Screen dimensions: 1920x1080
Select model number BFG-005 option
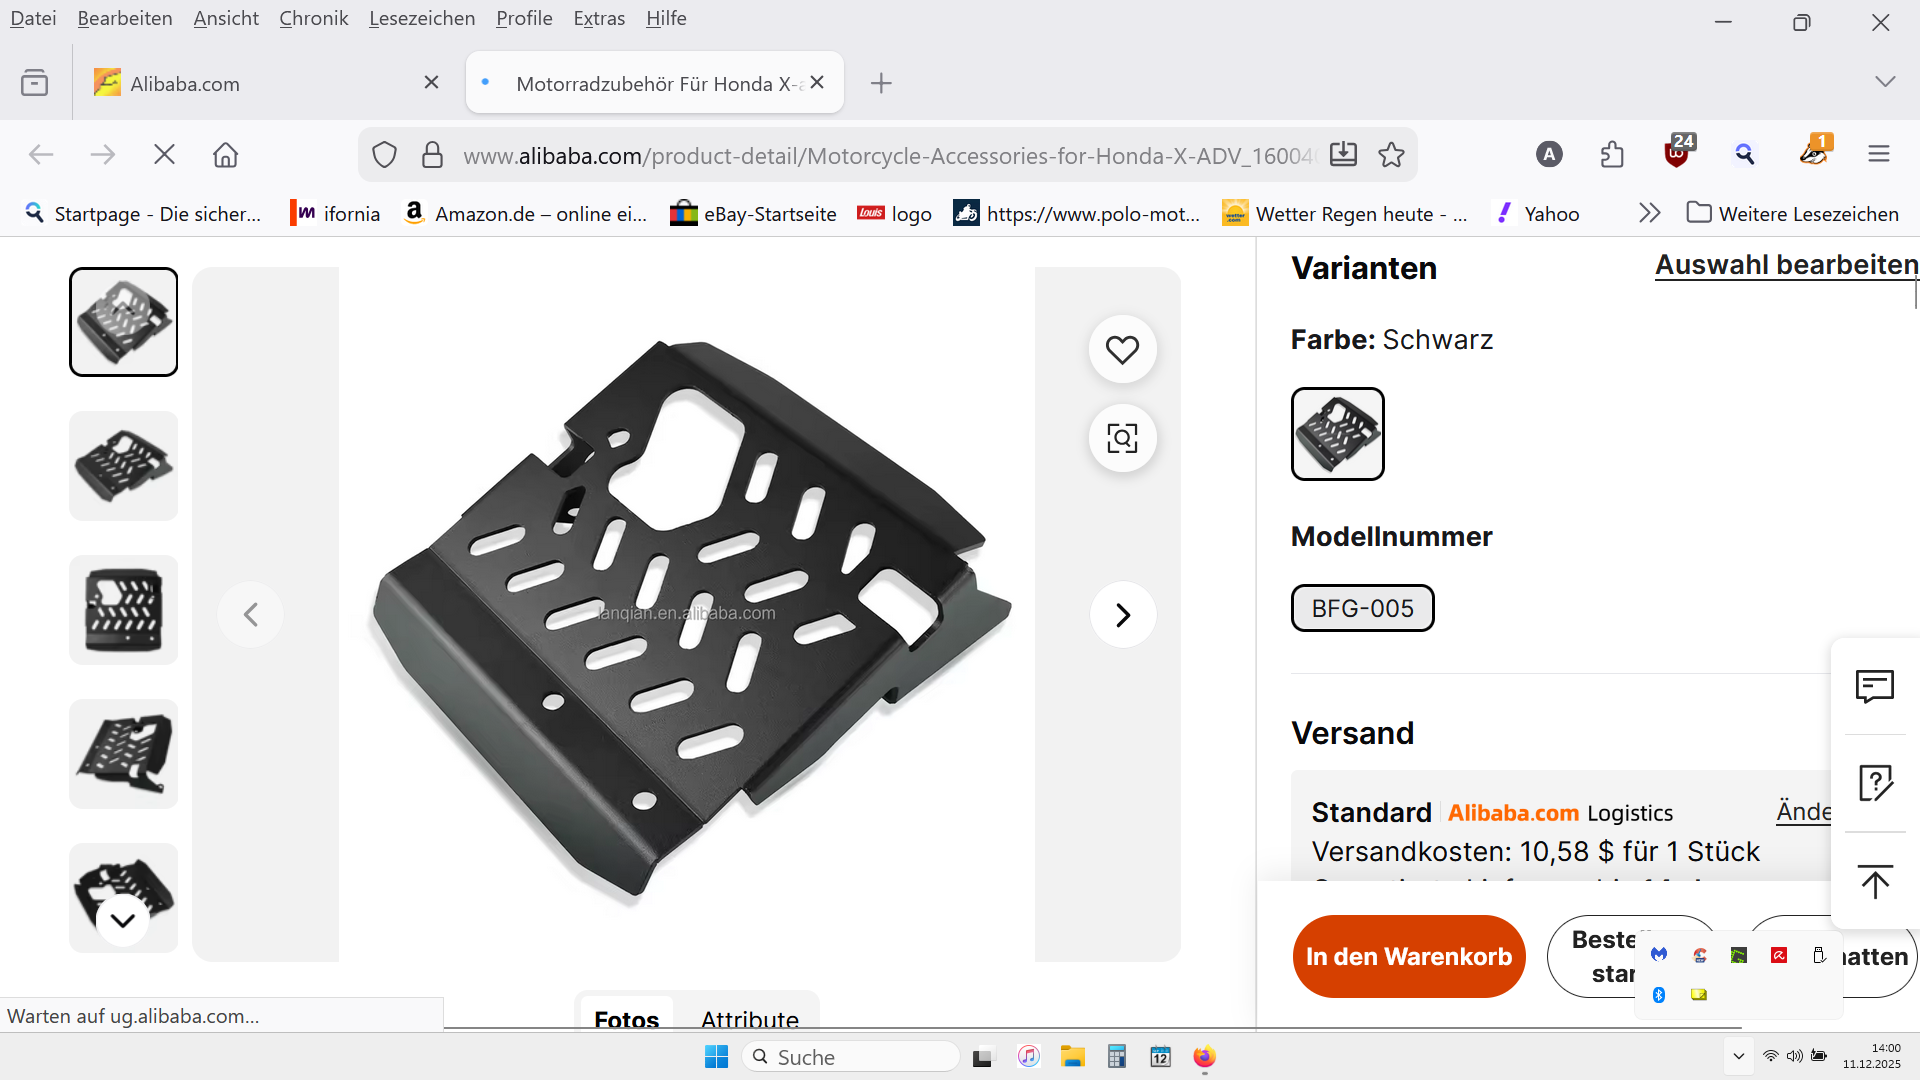(x=1362, y=608)
